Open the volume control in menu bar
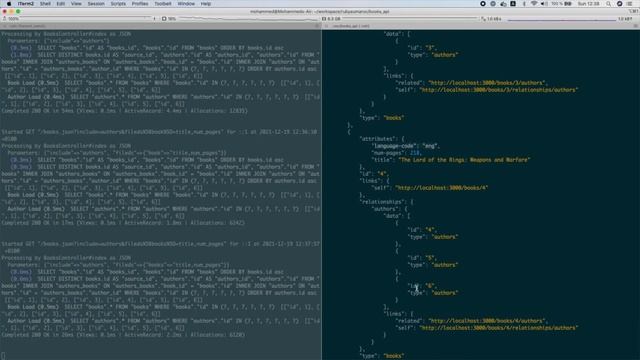 click(544, 4)
